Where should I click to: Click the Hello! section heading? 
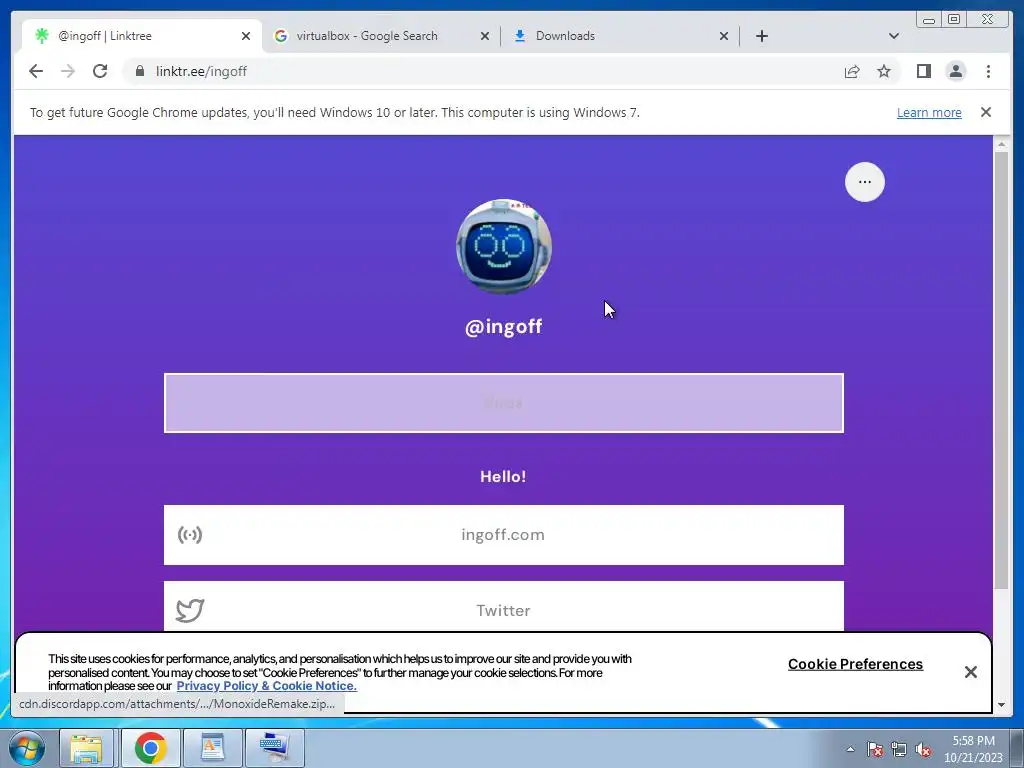pos(504,476)
